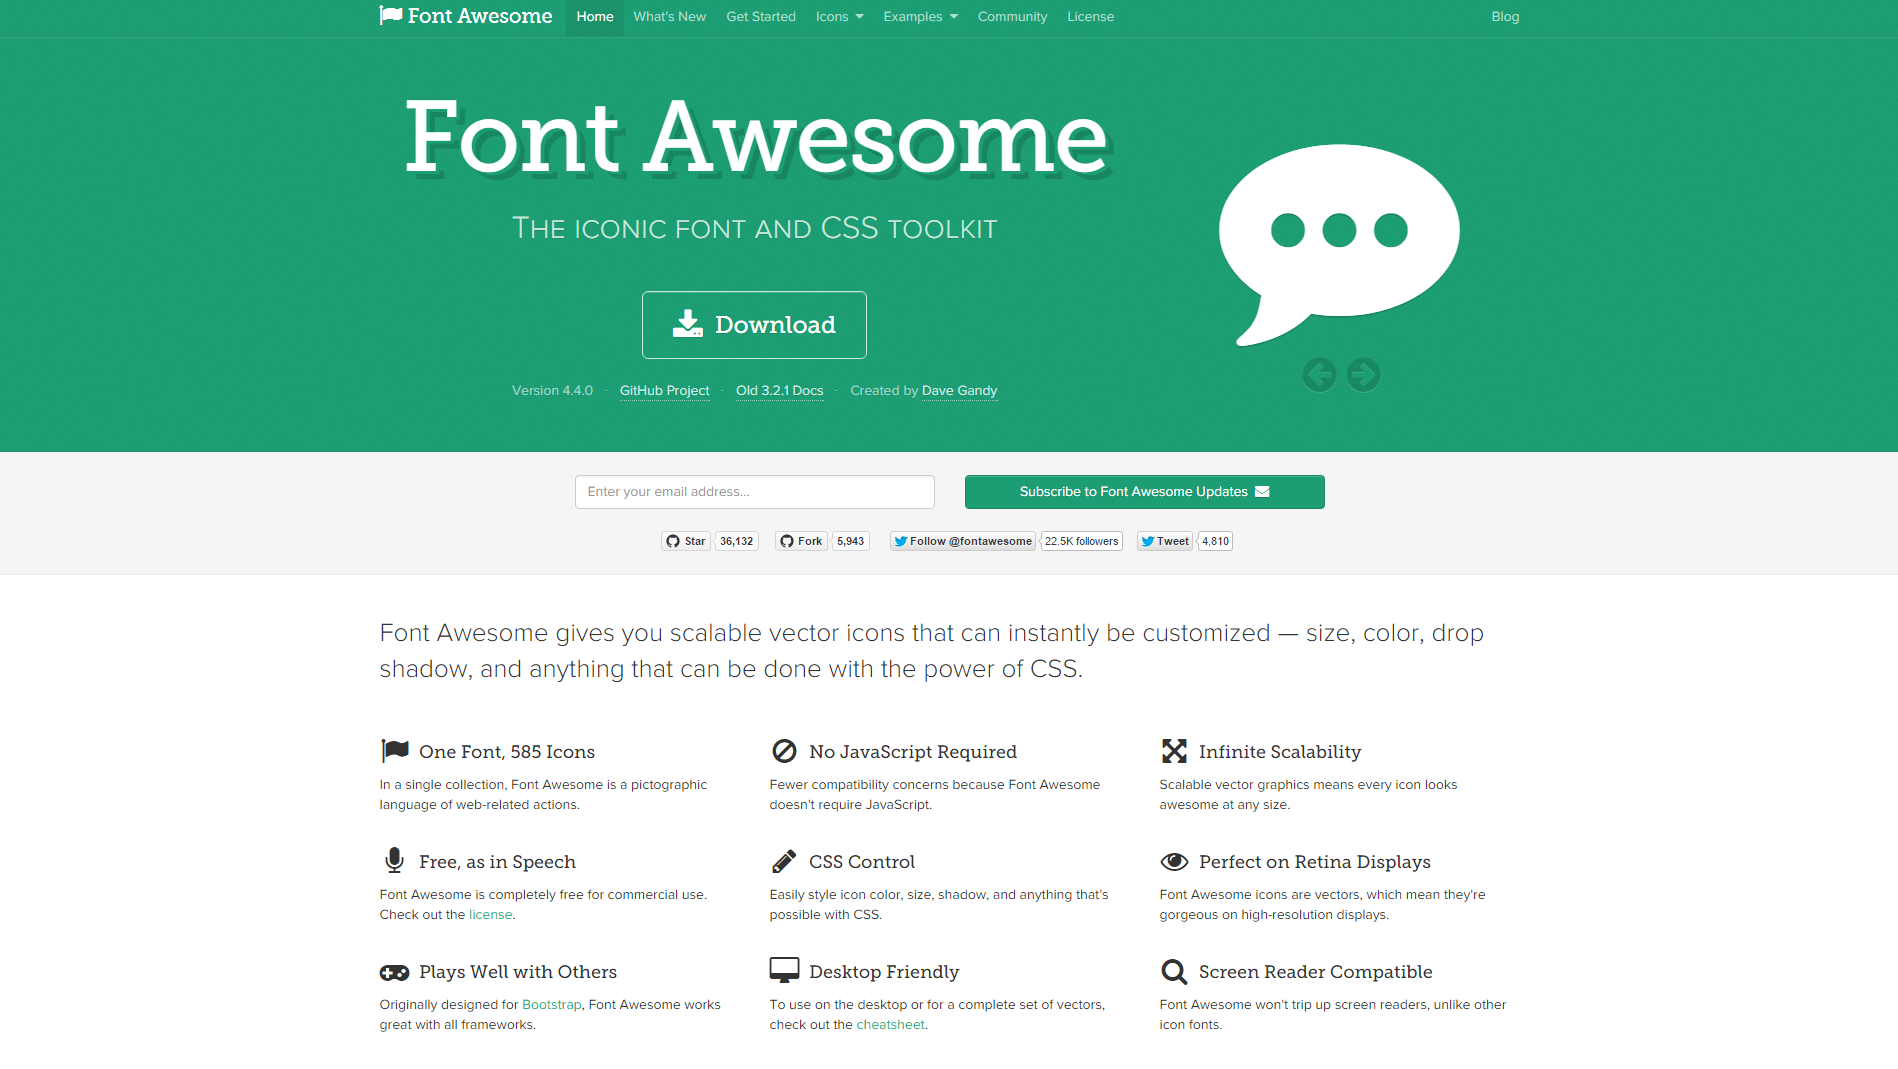The image size is (1898, 1069).
Task: Click the magnifier icon beside Screen Reader Compatible
Action: click(1174, 971)
